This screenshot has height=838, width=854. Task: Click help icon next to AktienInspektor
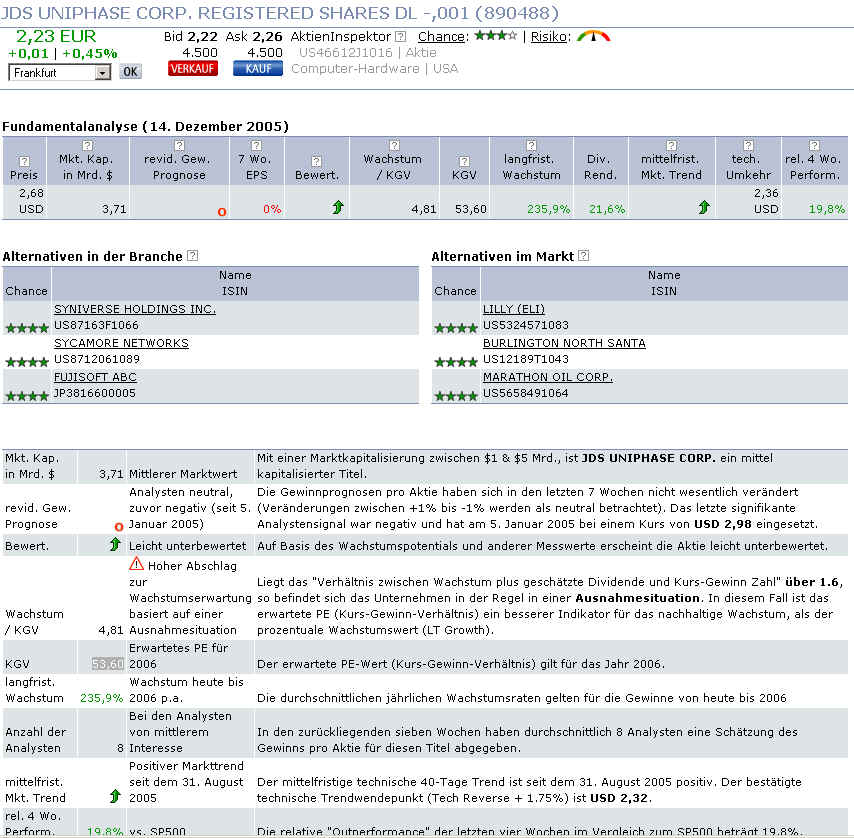click(401, 37)
